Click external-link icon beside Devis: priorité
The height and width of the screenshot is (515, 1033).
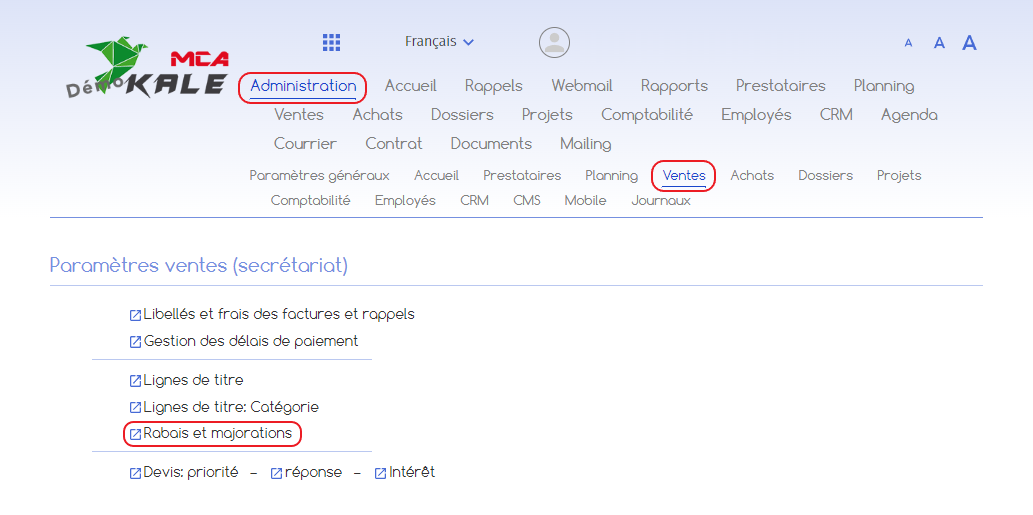135,474
